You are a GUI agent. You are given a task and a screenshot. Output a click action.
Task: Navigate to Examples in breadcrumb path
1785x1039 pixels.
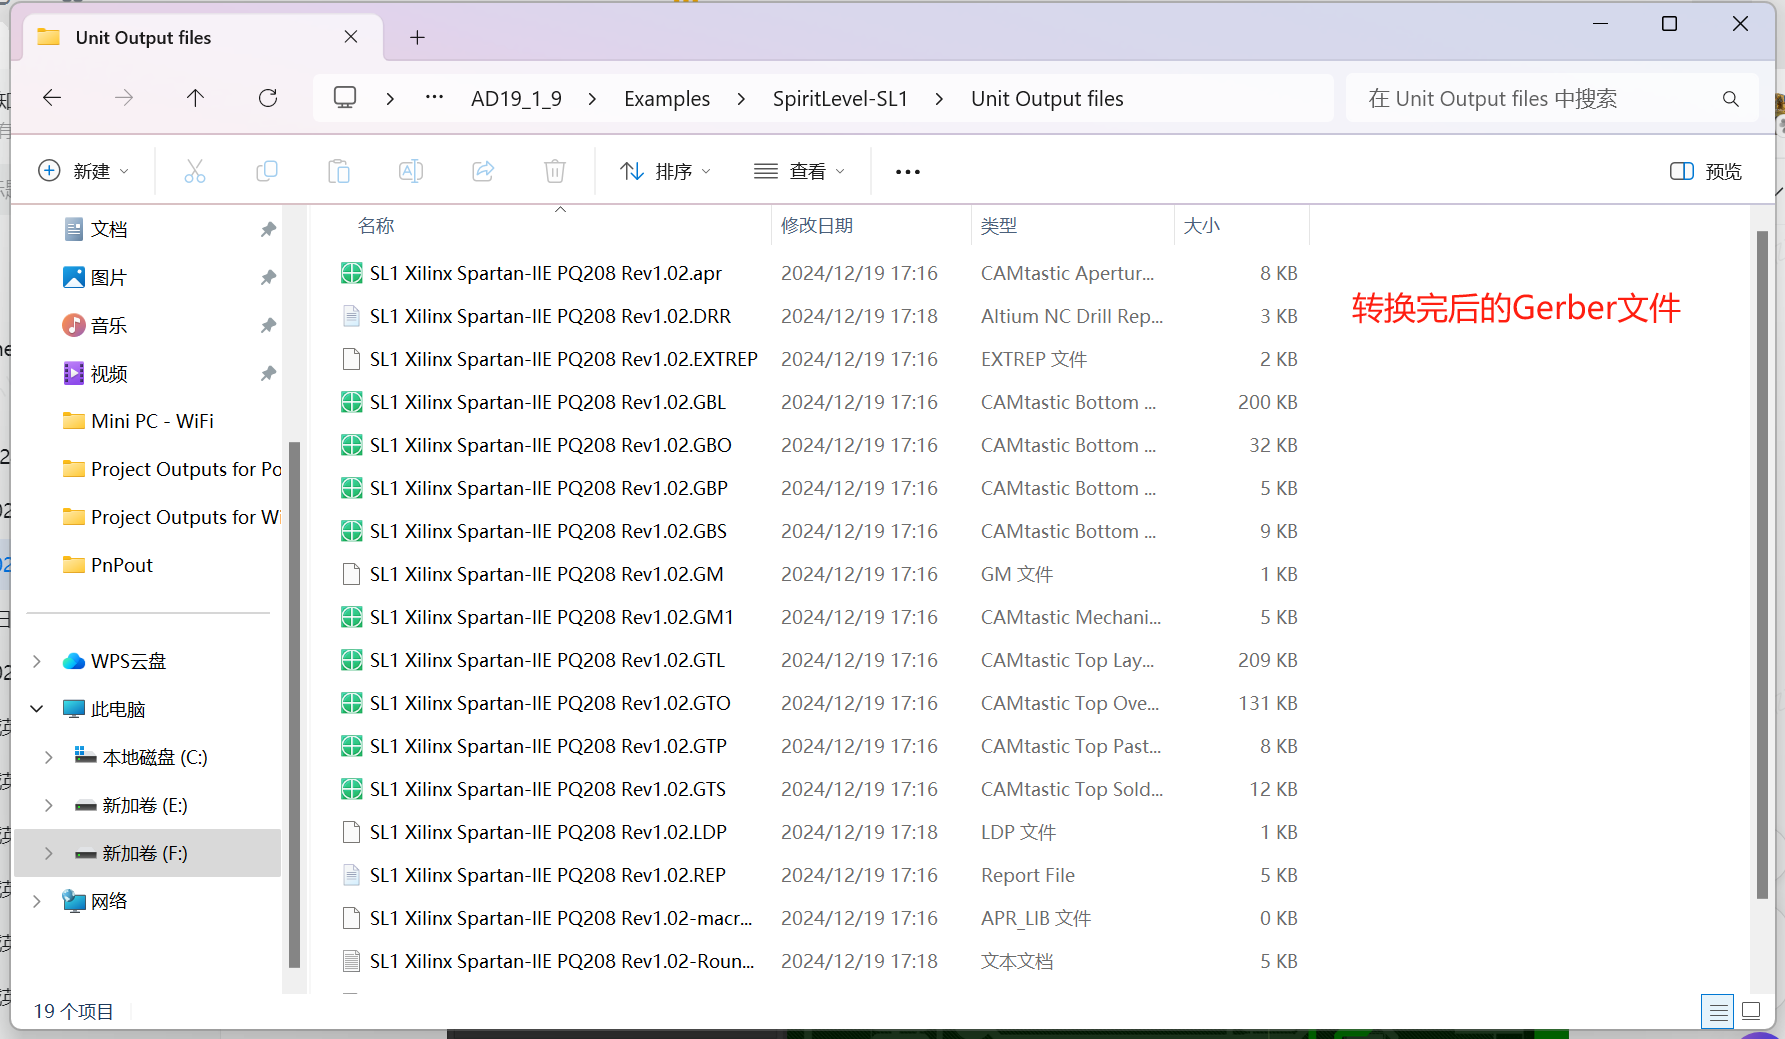[667, 99]
